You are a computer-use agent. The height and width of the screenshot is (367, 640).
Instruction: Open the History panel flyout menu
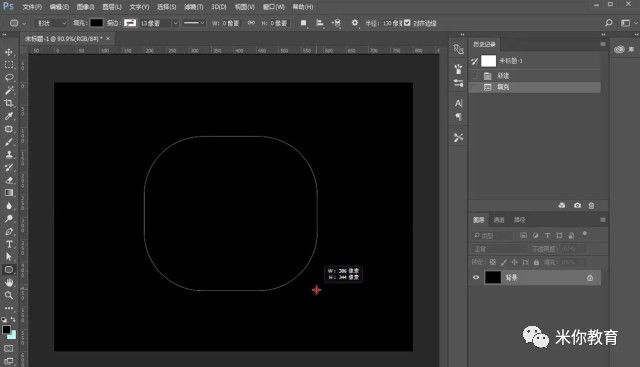click(603, 44)
